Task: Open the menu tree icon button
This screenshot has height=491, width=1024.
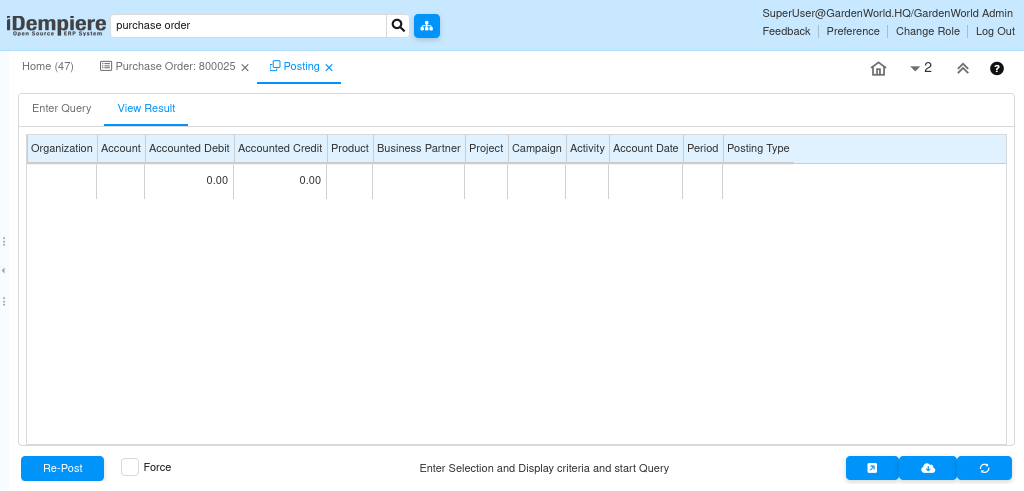Action: click(427, 26)
